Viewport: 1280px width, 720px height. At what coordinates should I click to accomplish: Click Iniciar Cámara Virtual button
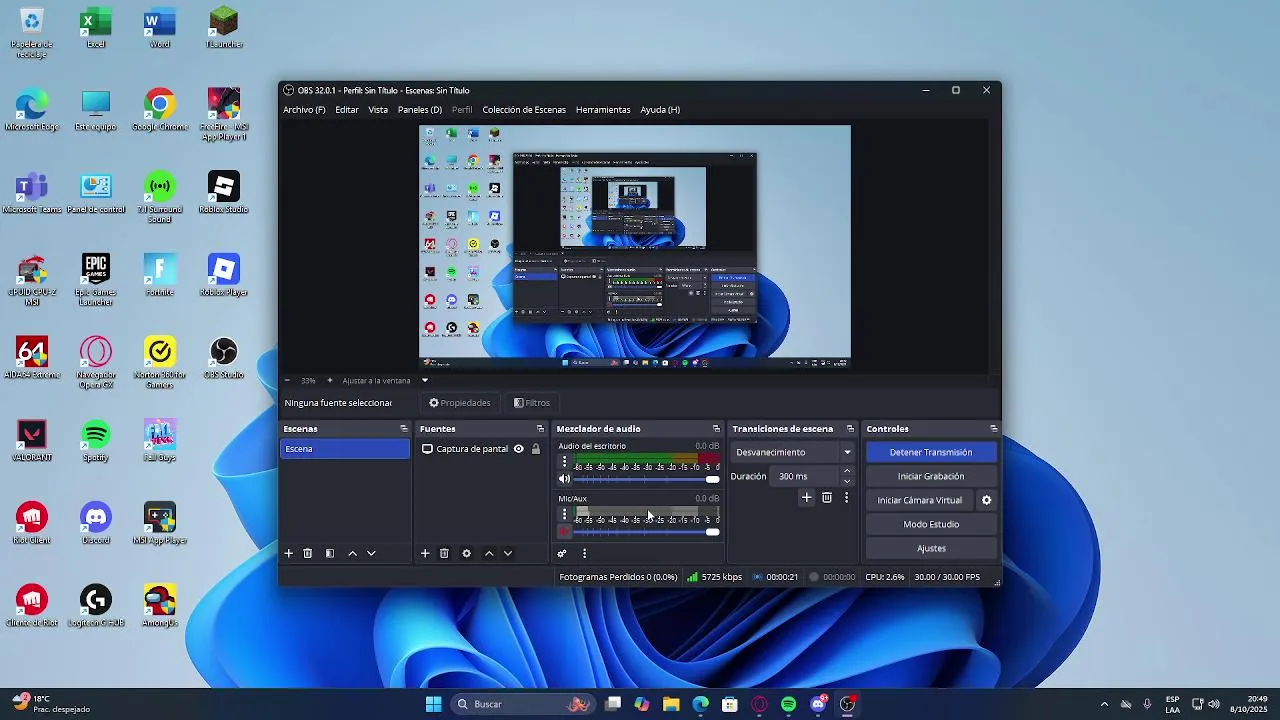[x=920, y=500]
